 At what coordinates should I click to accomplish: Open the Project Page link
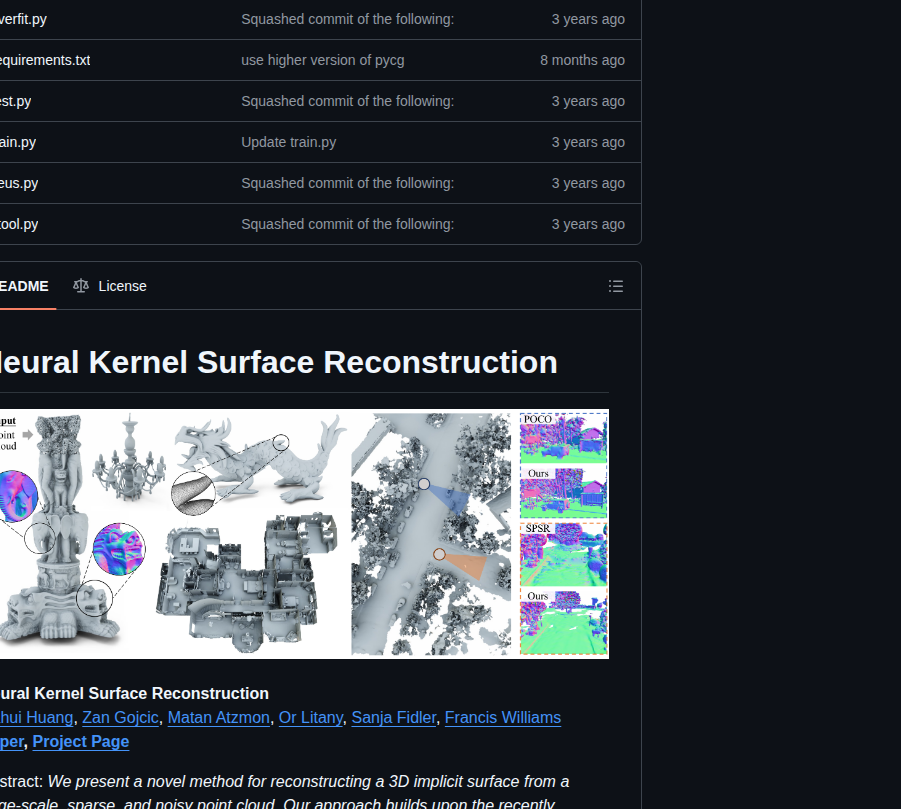click(80, 742)
